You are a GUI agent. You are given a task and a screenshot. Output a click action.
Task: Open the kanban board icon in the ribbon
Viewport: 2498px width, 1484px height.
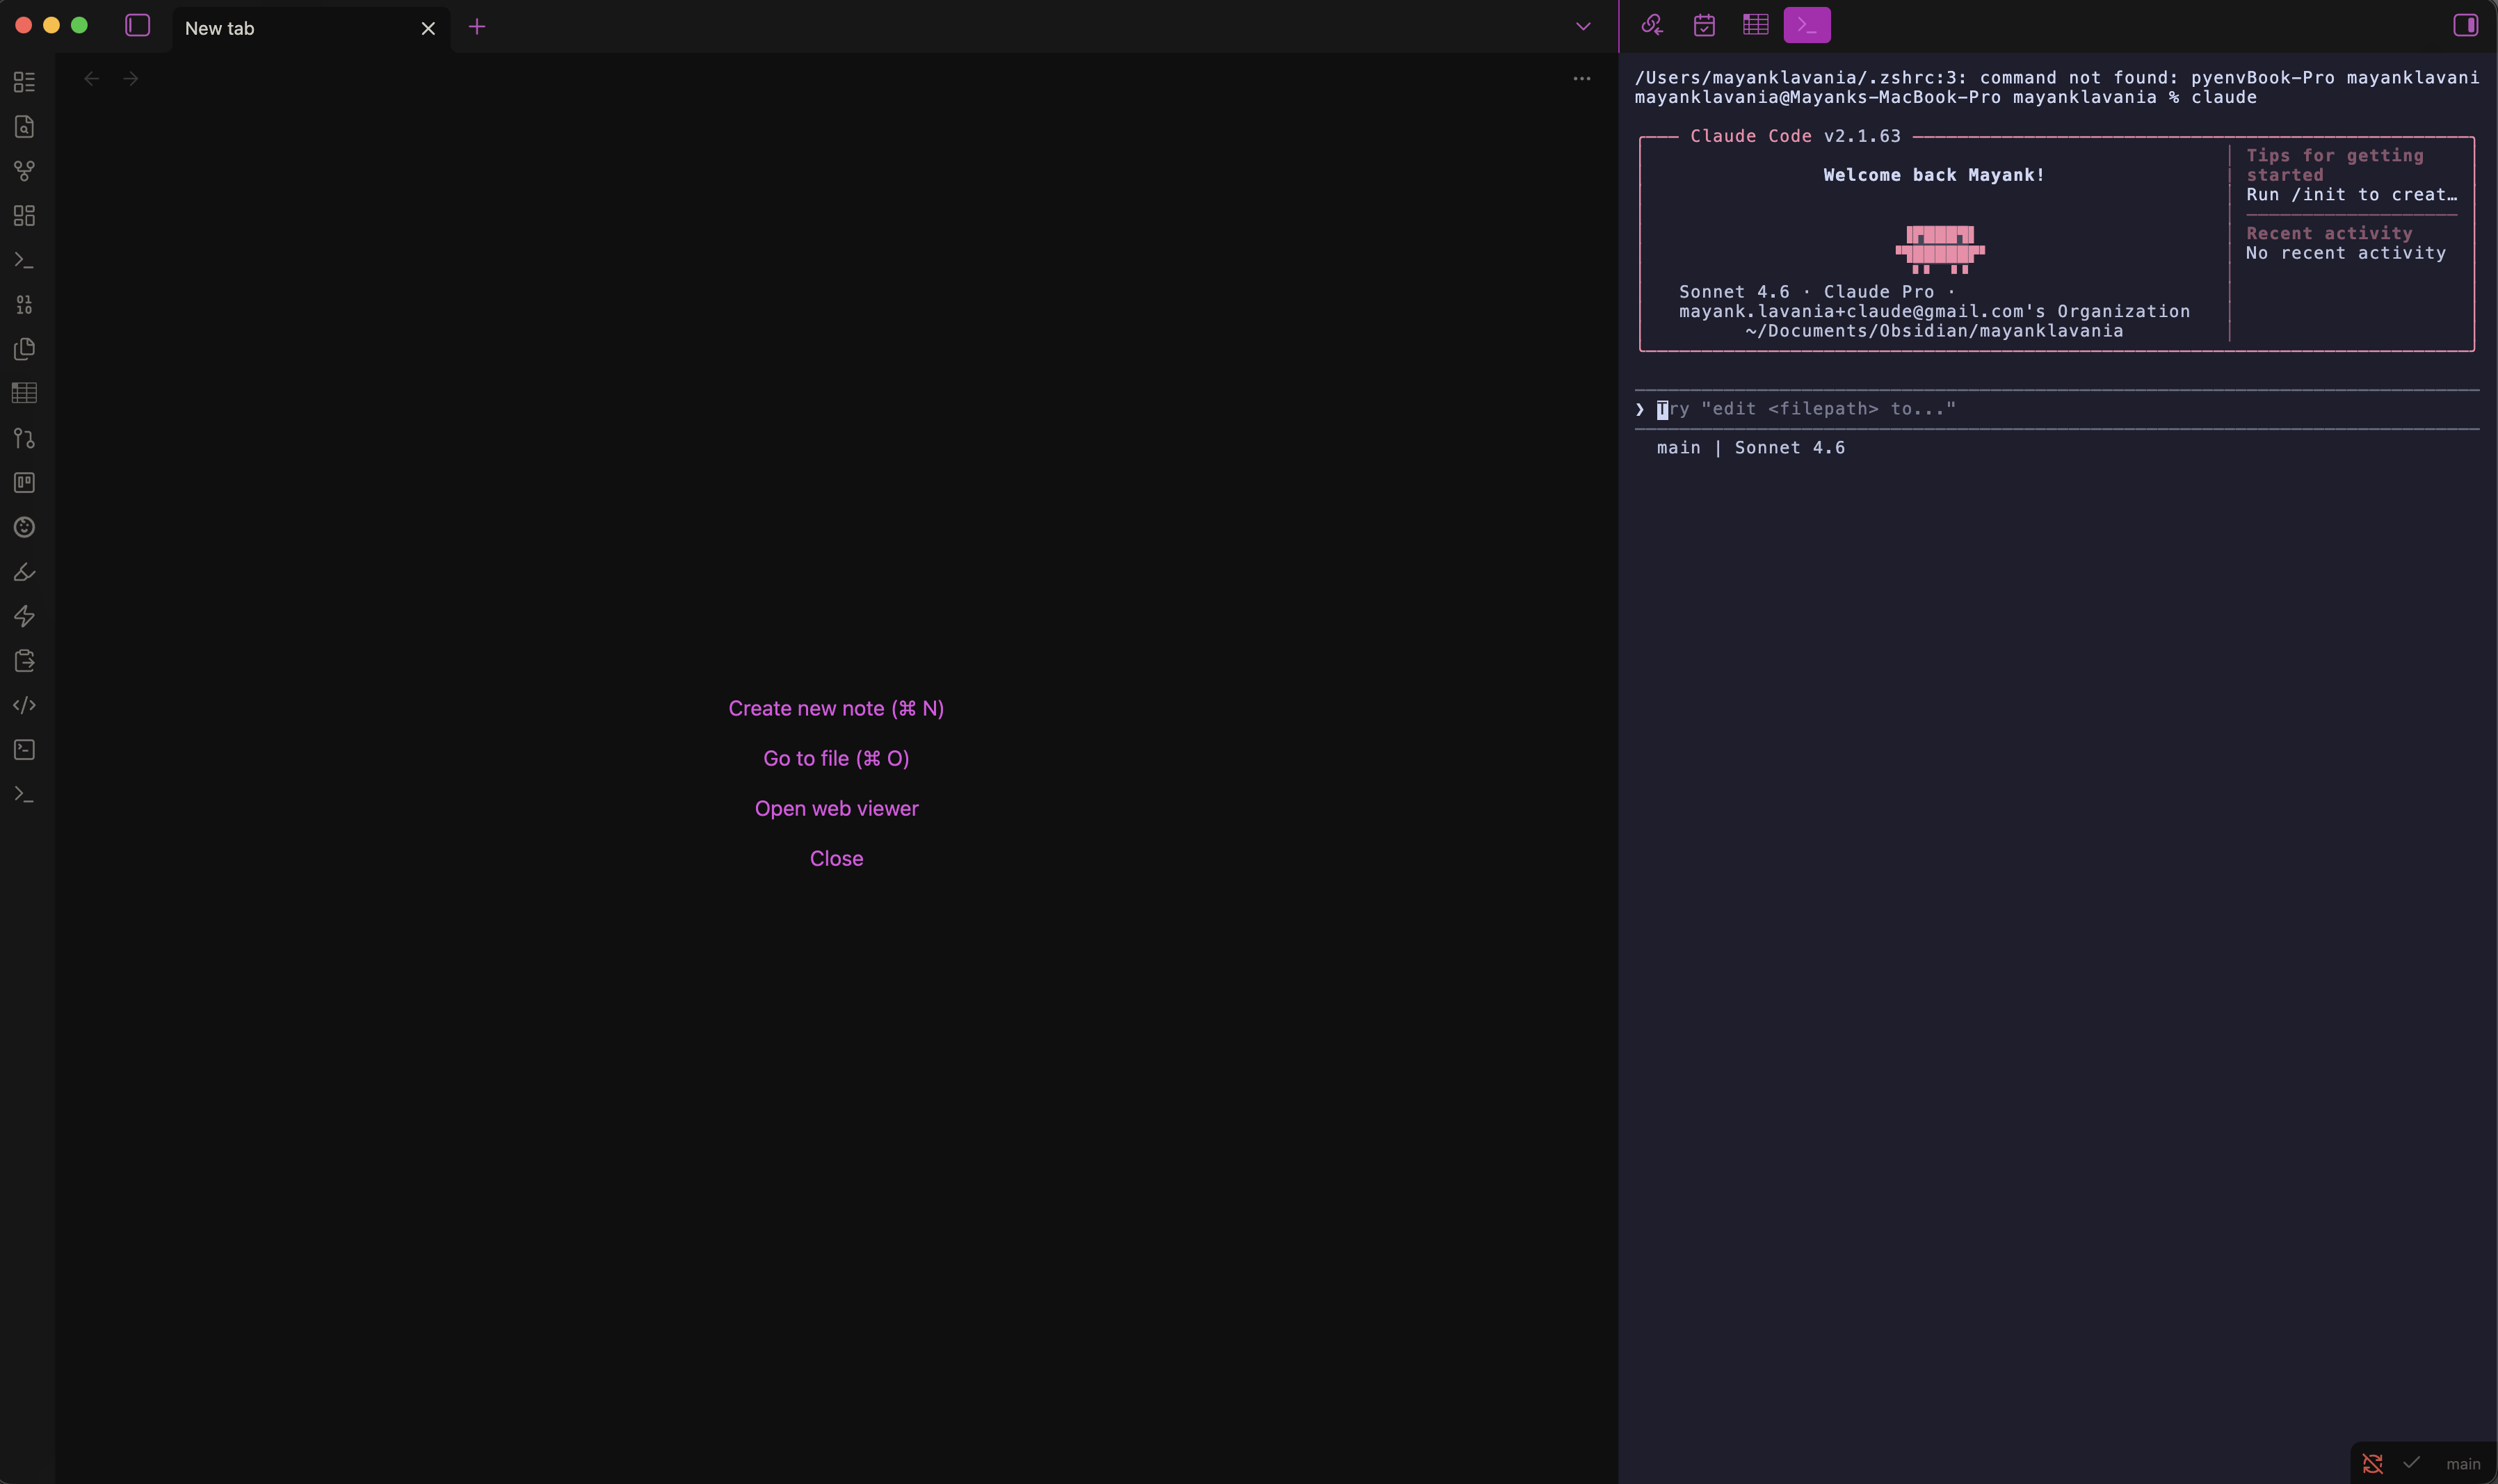(x=25, y=483)
